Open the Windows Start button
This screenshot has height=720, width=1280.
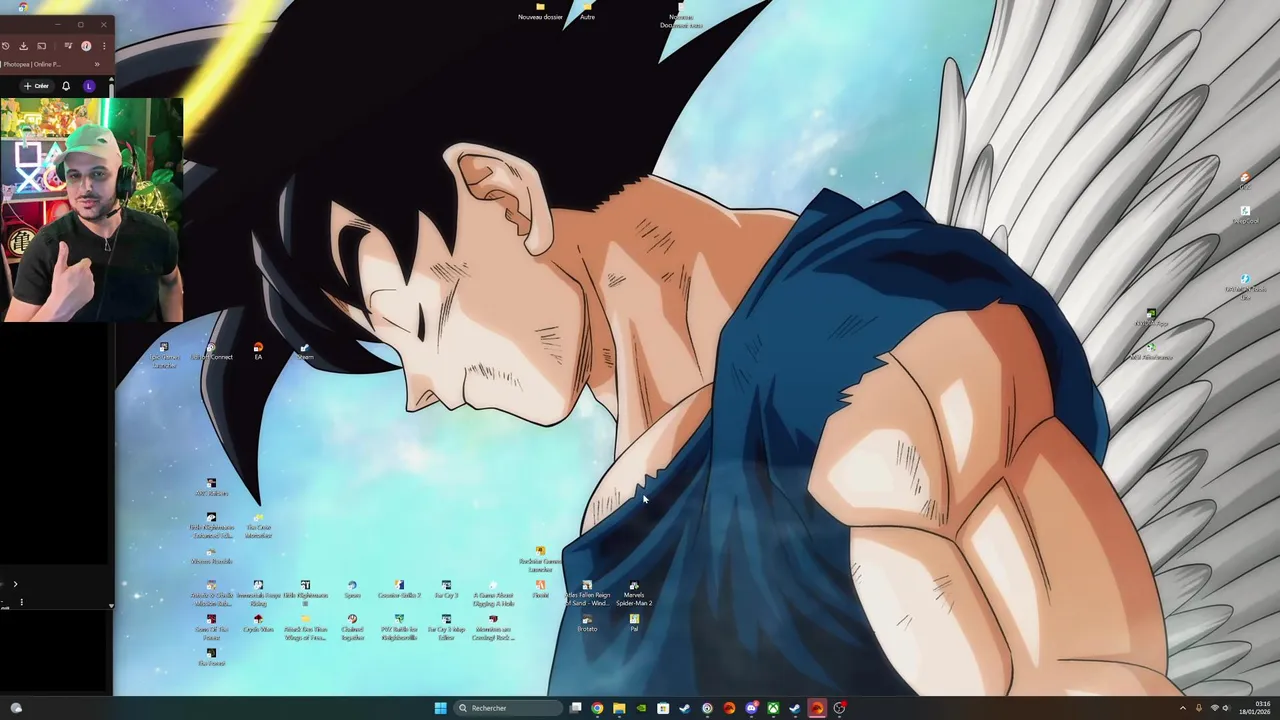[440, 708]
